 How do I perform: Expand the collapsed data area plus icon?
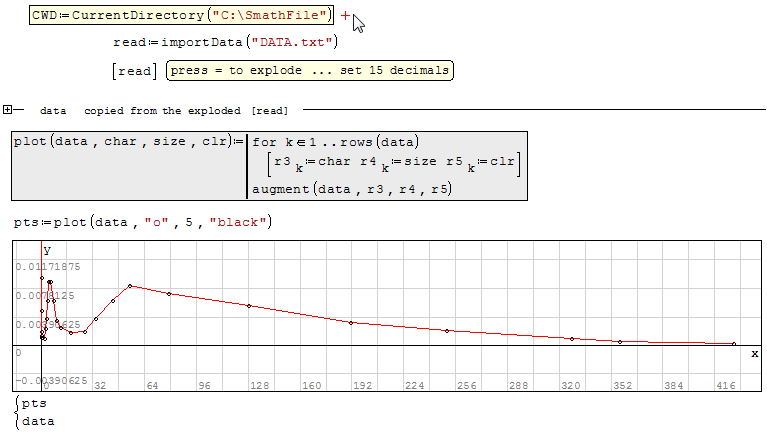[x=7, y=109]
